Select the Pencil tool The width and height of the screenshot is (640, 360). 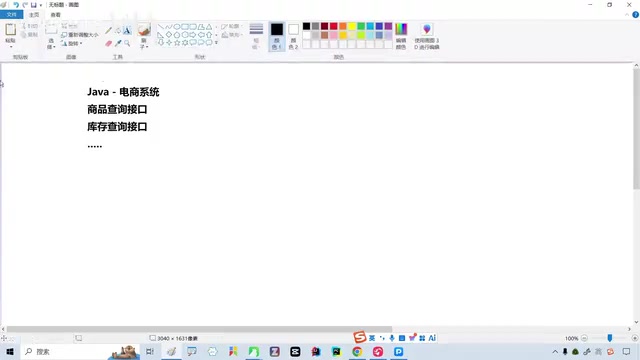[108, 31]
